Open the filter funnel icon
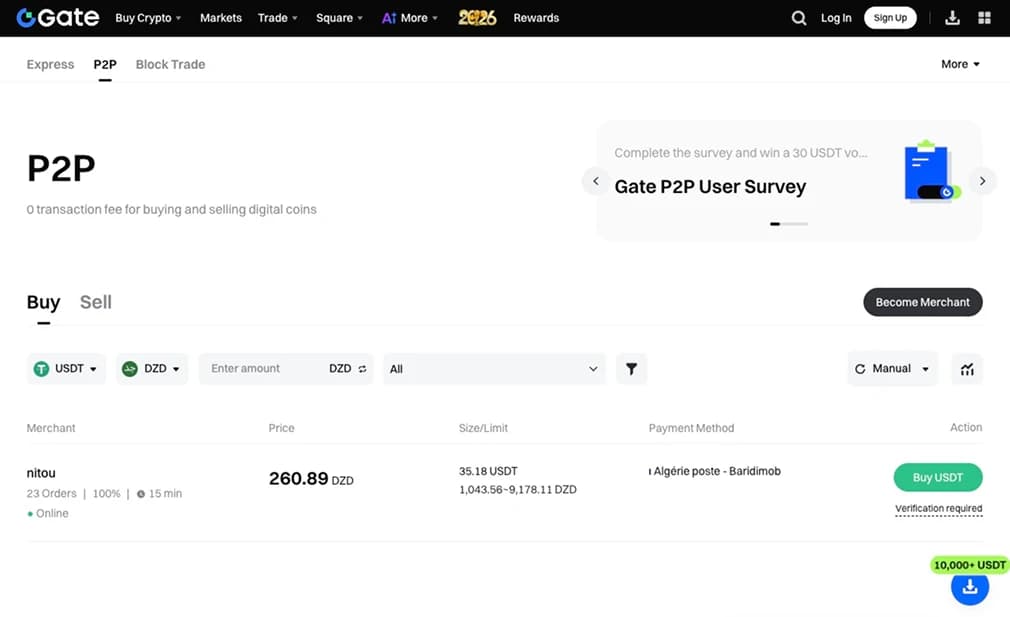 point(631,368)
